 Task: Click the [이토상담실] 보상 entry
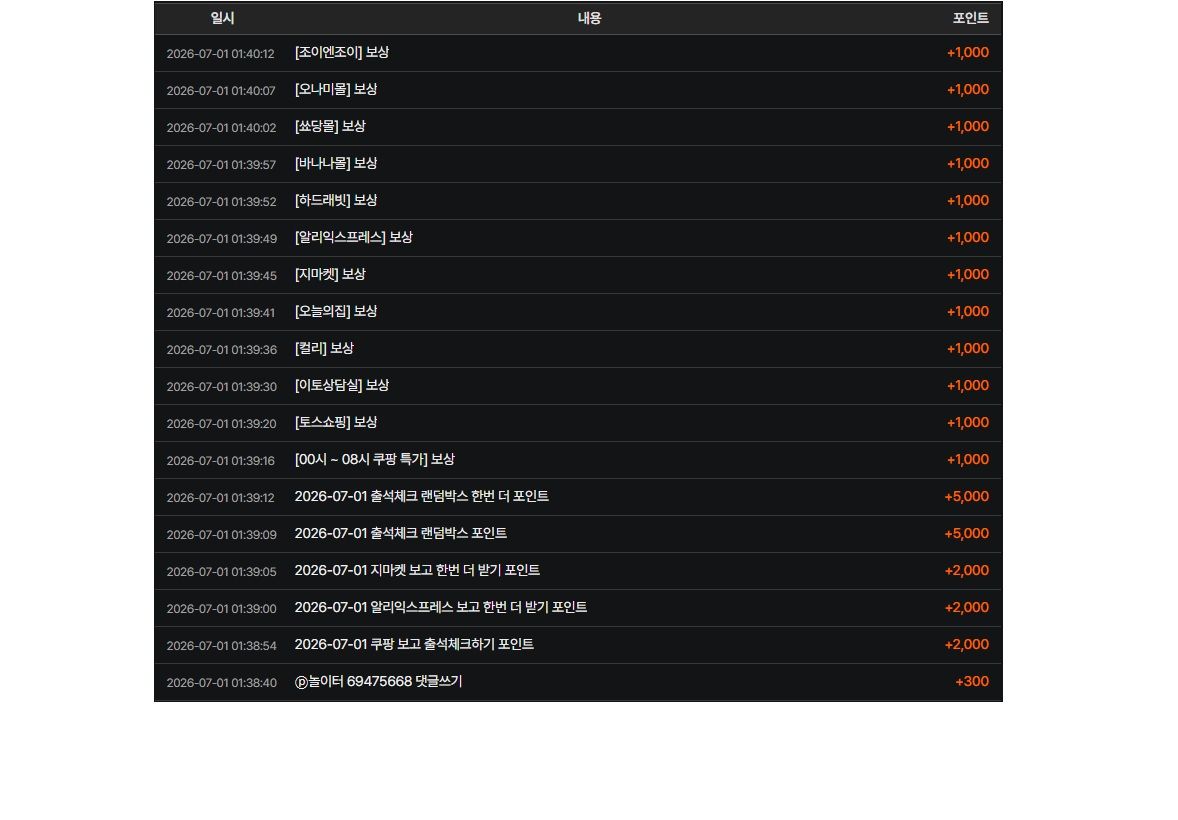342,385
